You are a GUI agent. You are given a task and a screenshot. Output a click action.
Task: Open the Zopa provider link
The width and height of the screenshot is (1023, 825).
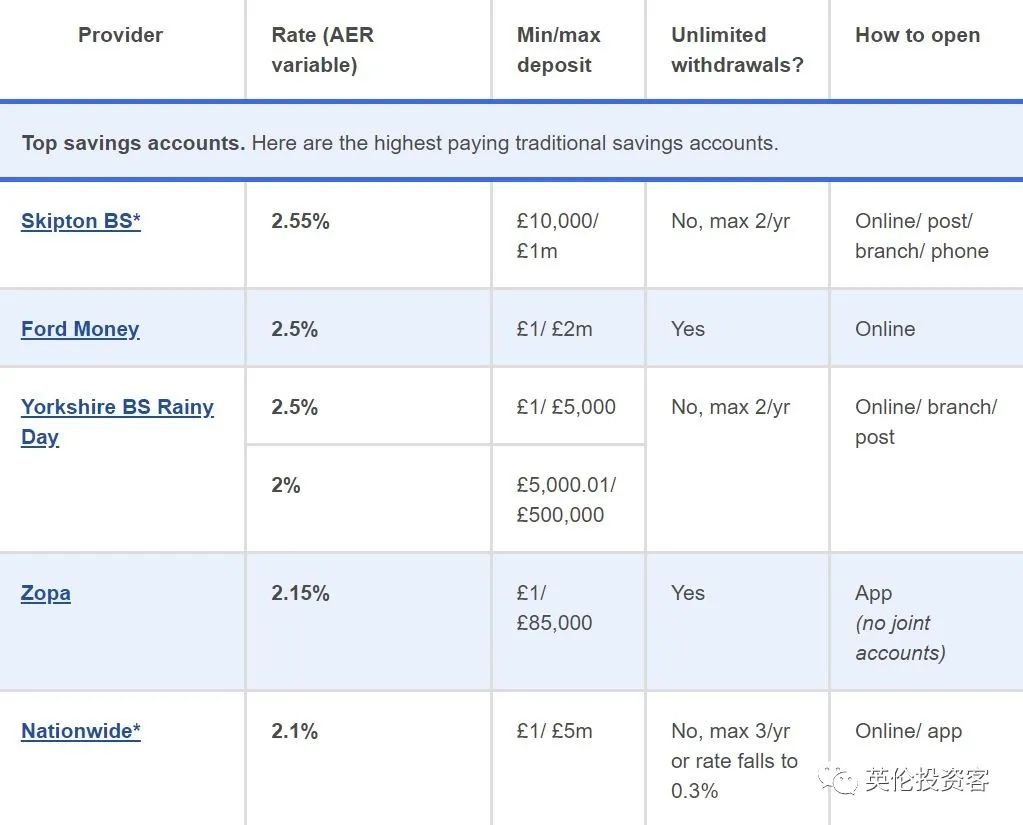pos(46,593)
